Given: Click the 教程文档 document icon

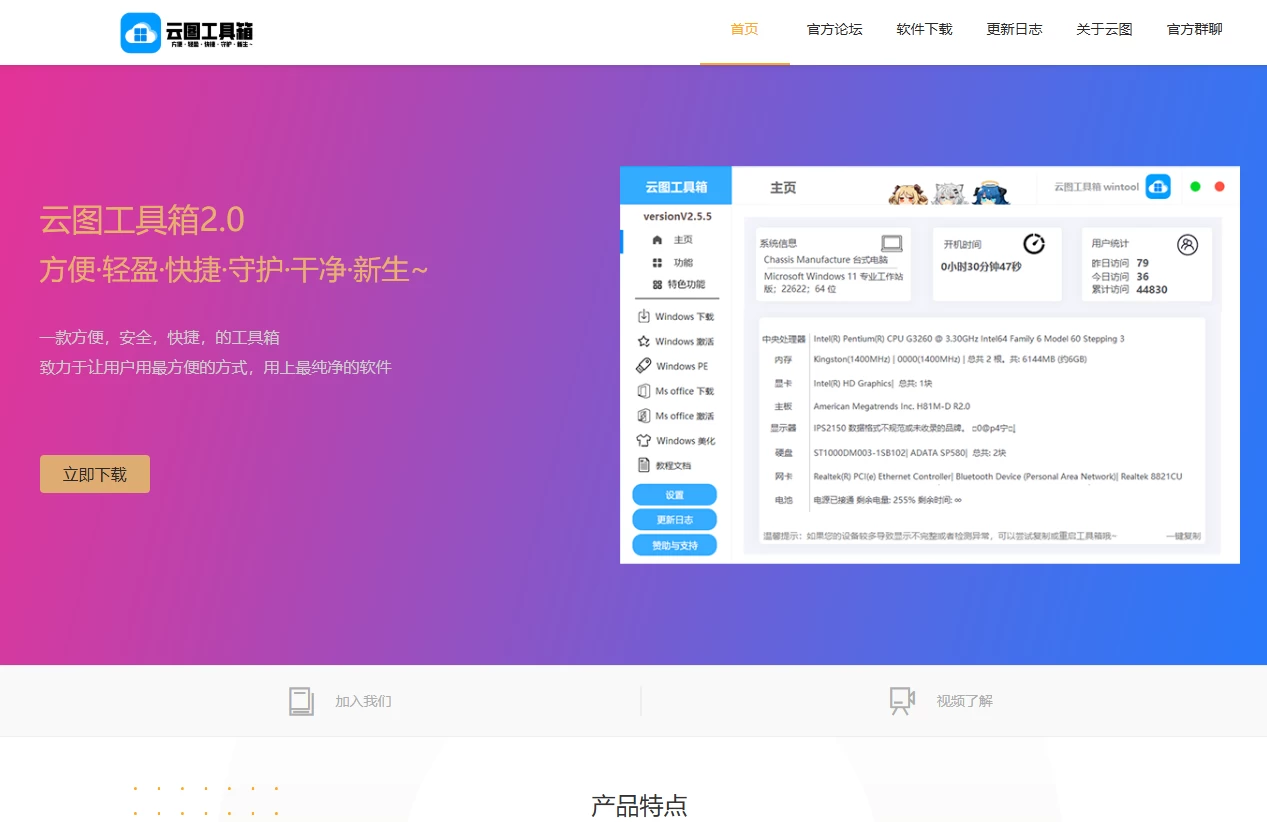Looking at the screenshot, I should (x=644, y=466).
